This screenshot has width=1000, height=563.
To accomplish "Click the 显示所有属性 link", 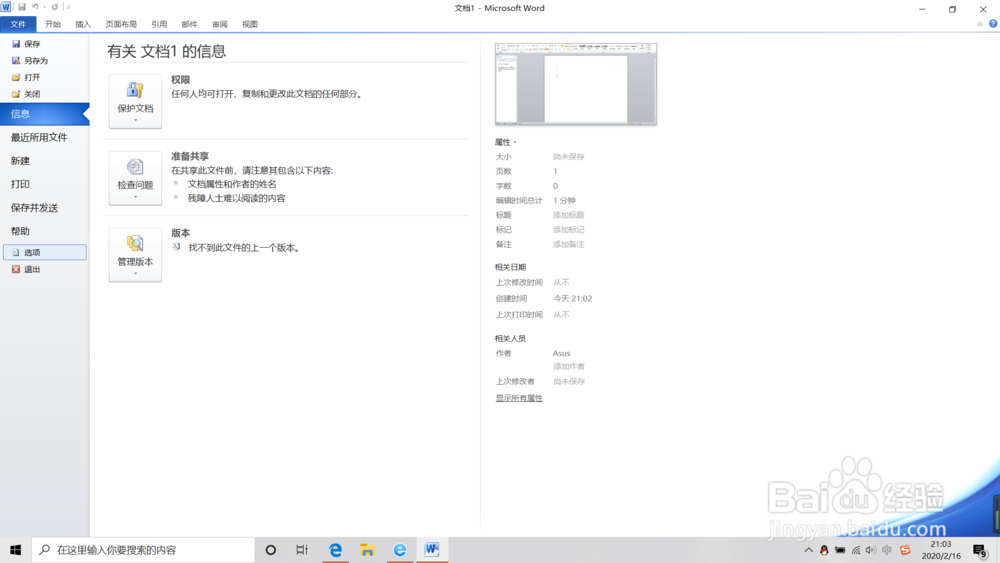I will pos(519,398).
